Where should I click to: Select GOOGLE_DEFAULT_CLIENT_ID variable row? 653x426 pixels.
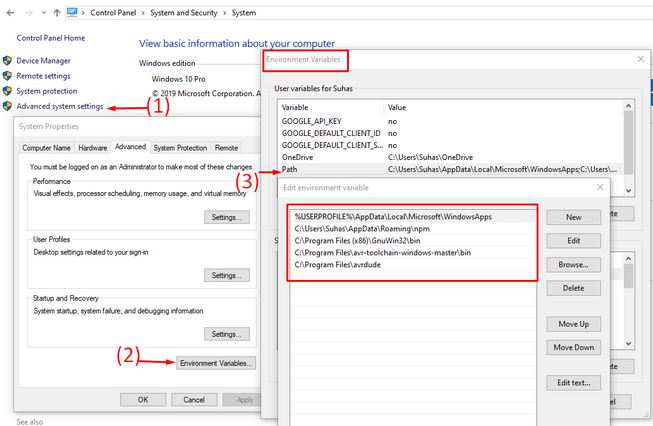(451, 133)
